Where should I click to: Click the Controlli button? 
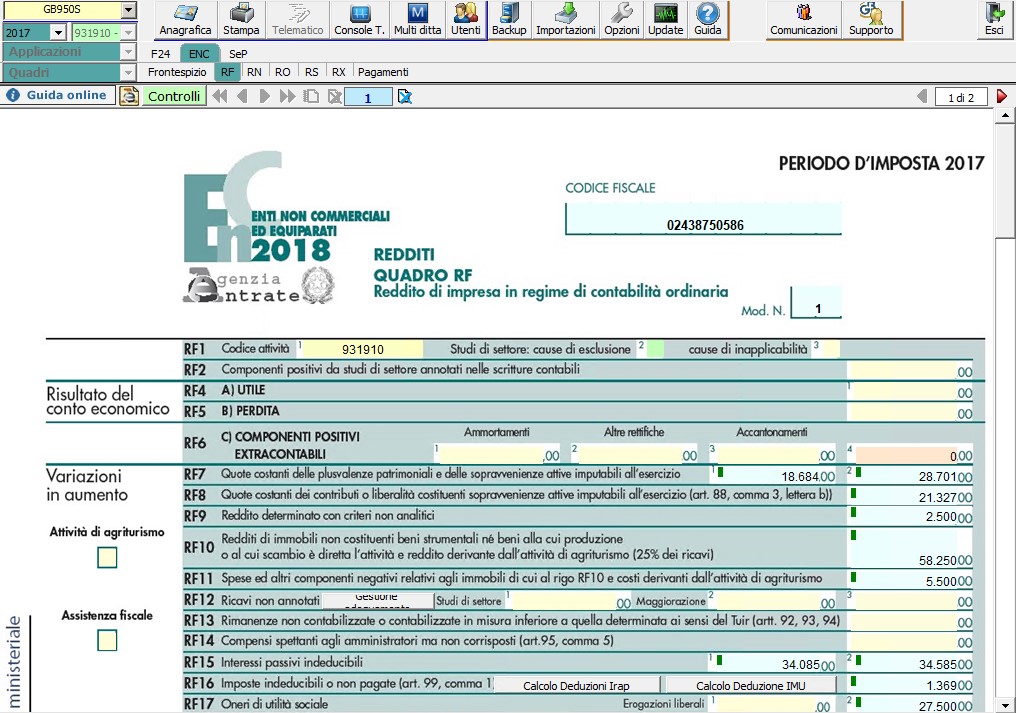(174, 96)
